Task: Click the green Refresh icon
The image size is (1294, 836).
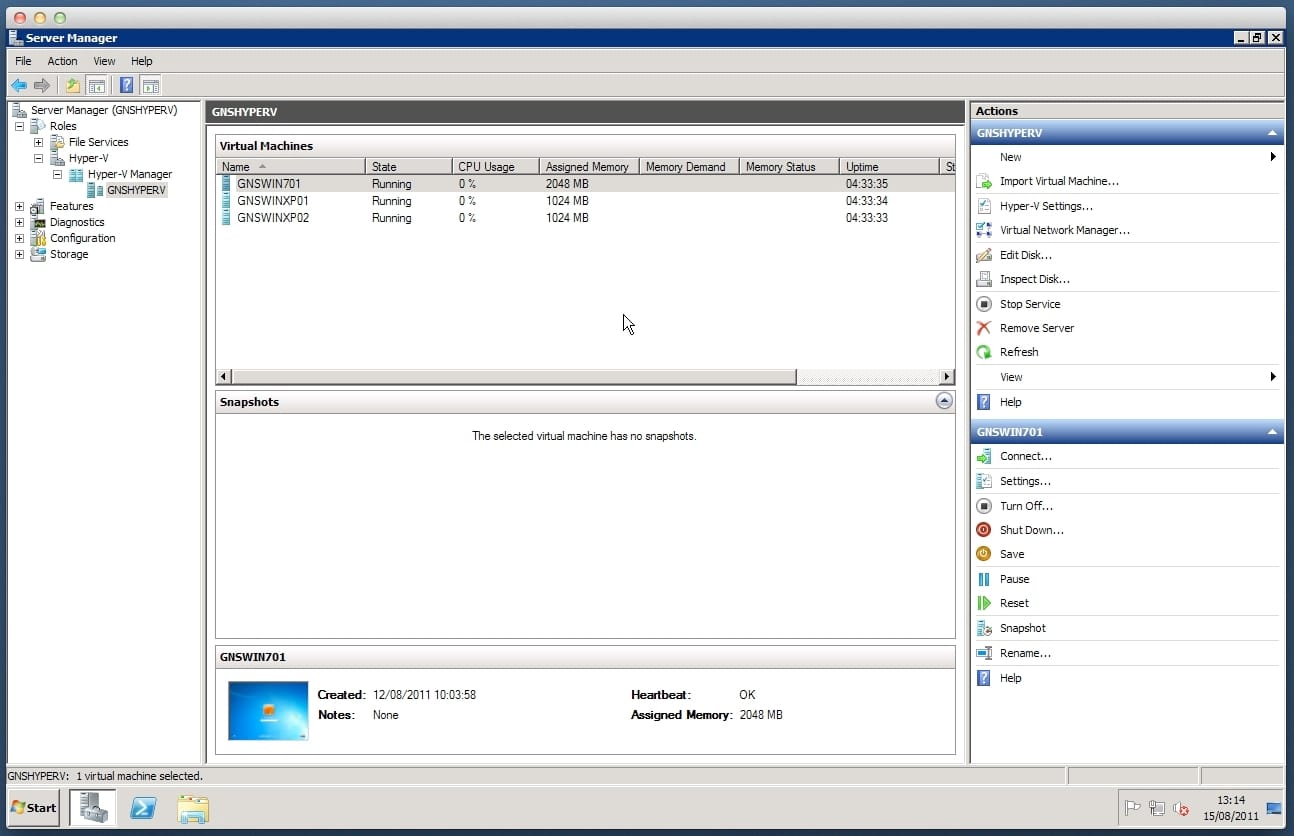Action: [983, 352]
